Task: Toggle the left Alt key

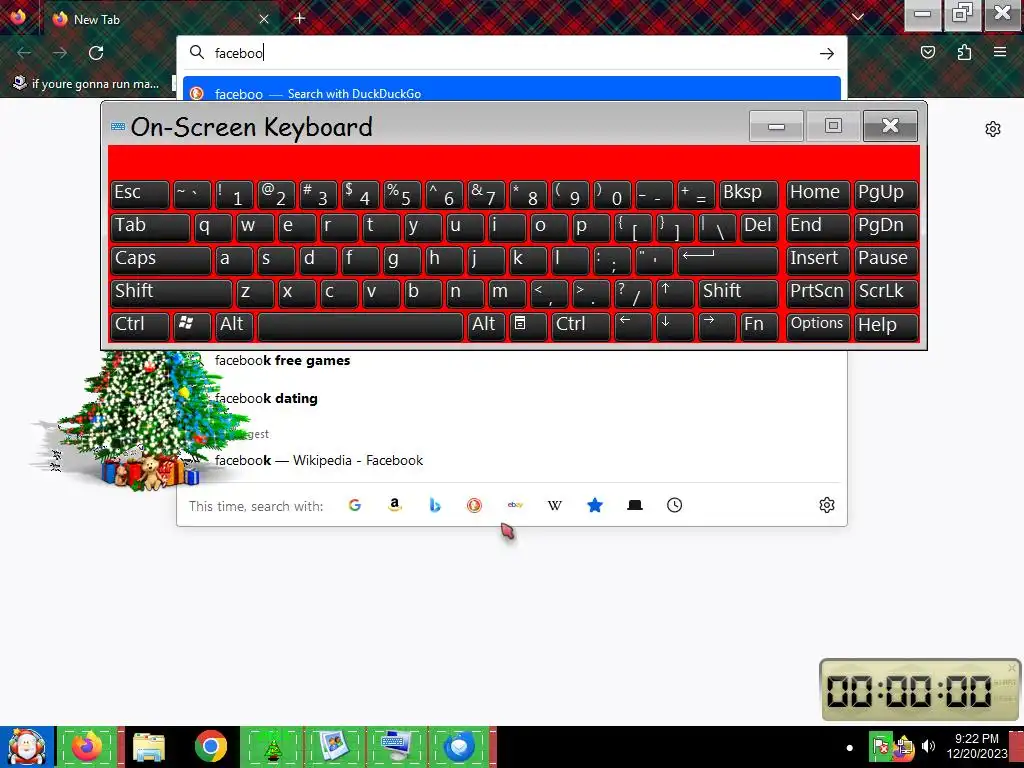Action: [234, 327]
